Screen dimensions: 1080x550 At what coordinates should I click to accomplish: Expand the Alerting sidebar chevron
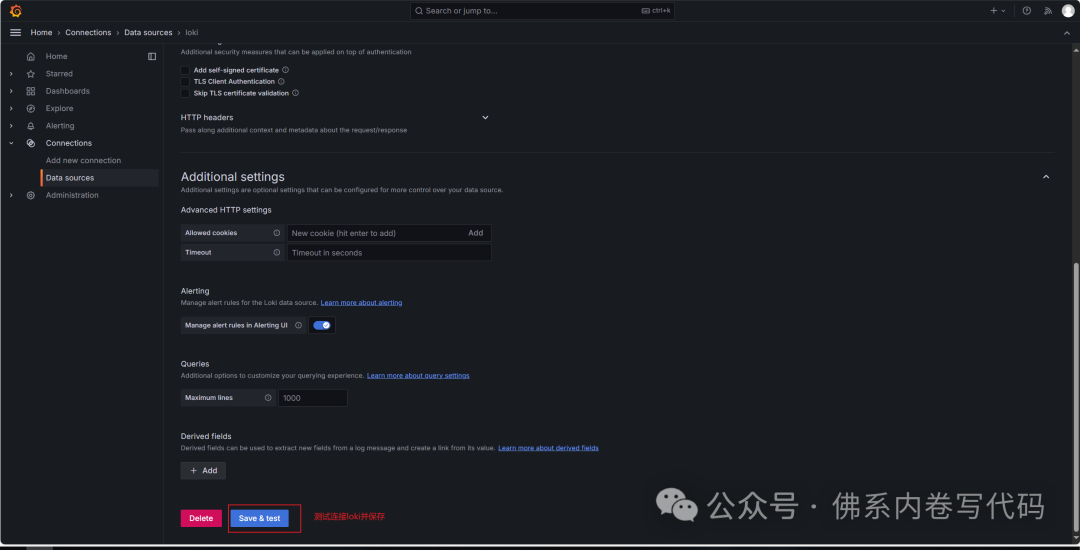[11, 126]
